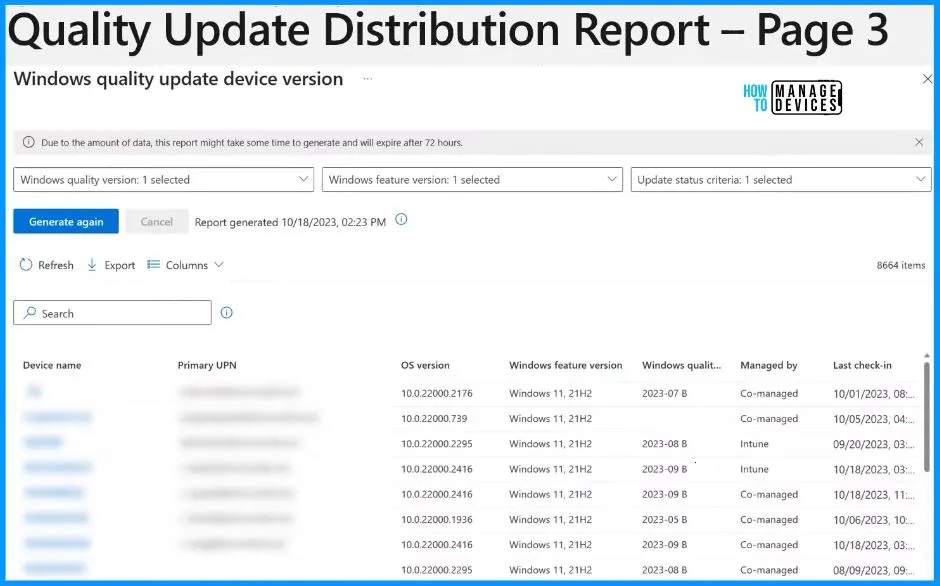Screen dimensions: 940x586
Task: Expand Update status criteria dropdown
Action: [781, 179]
